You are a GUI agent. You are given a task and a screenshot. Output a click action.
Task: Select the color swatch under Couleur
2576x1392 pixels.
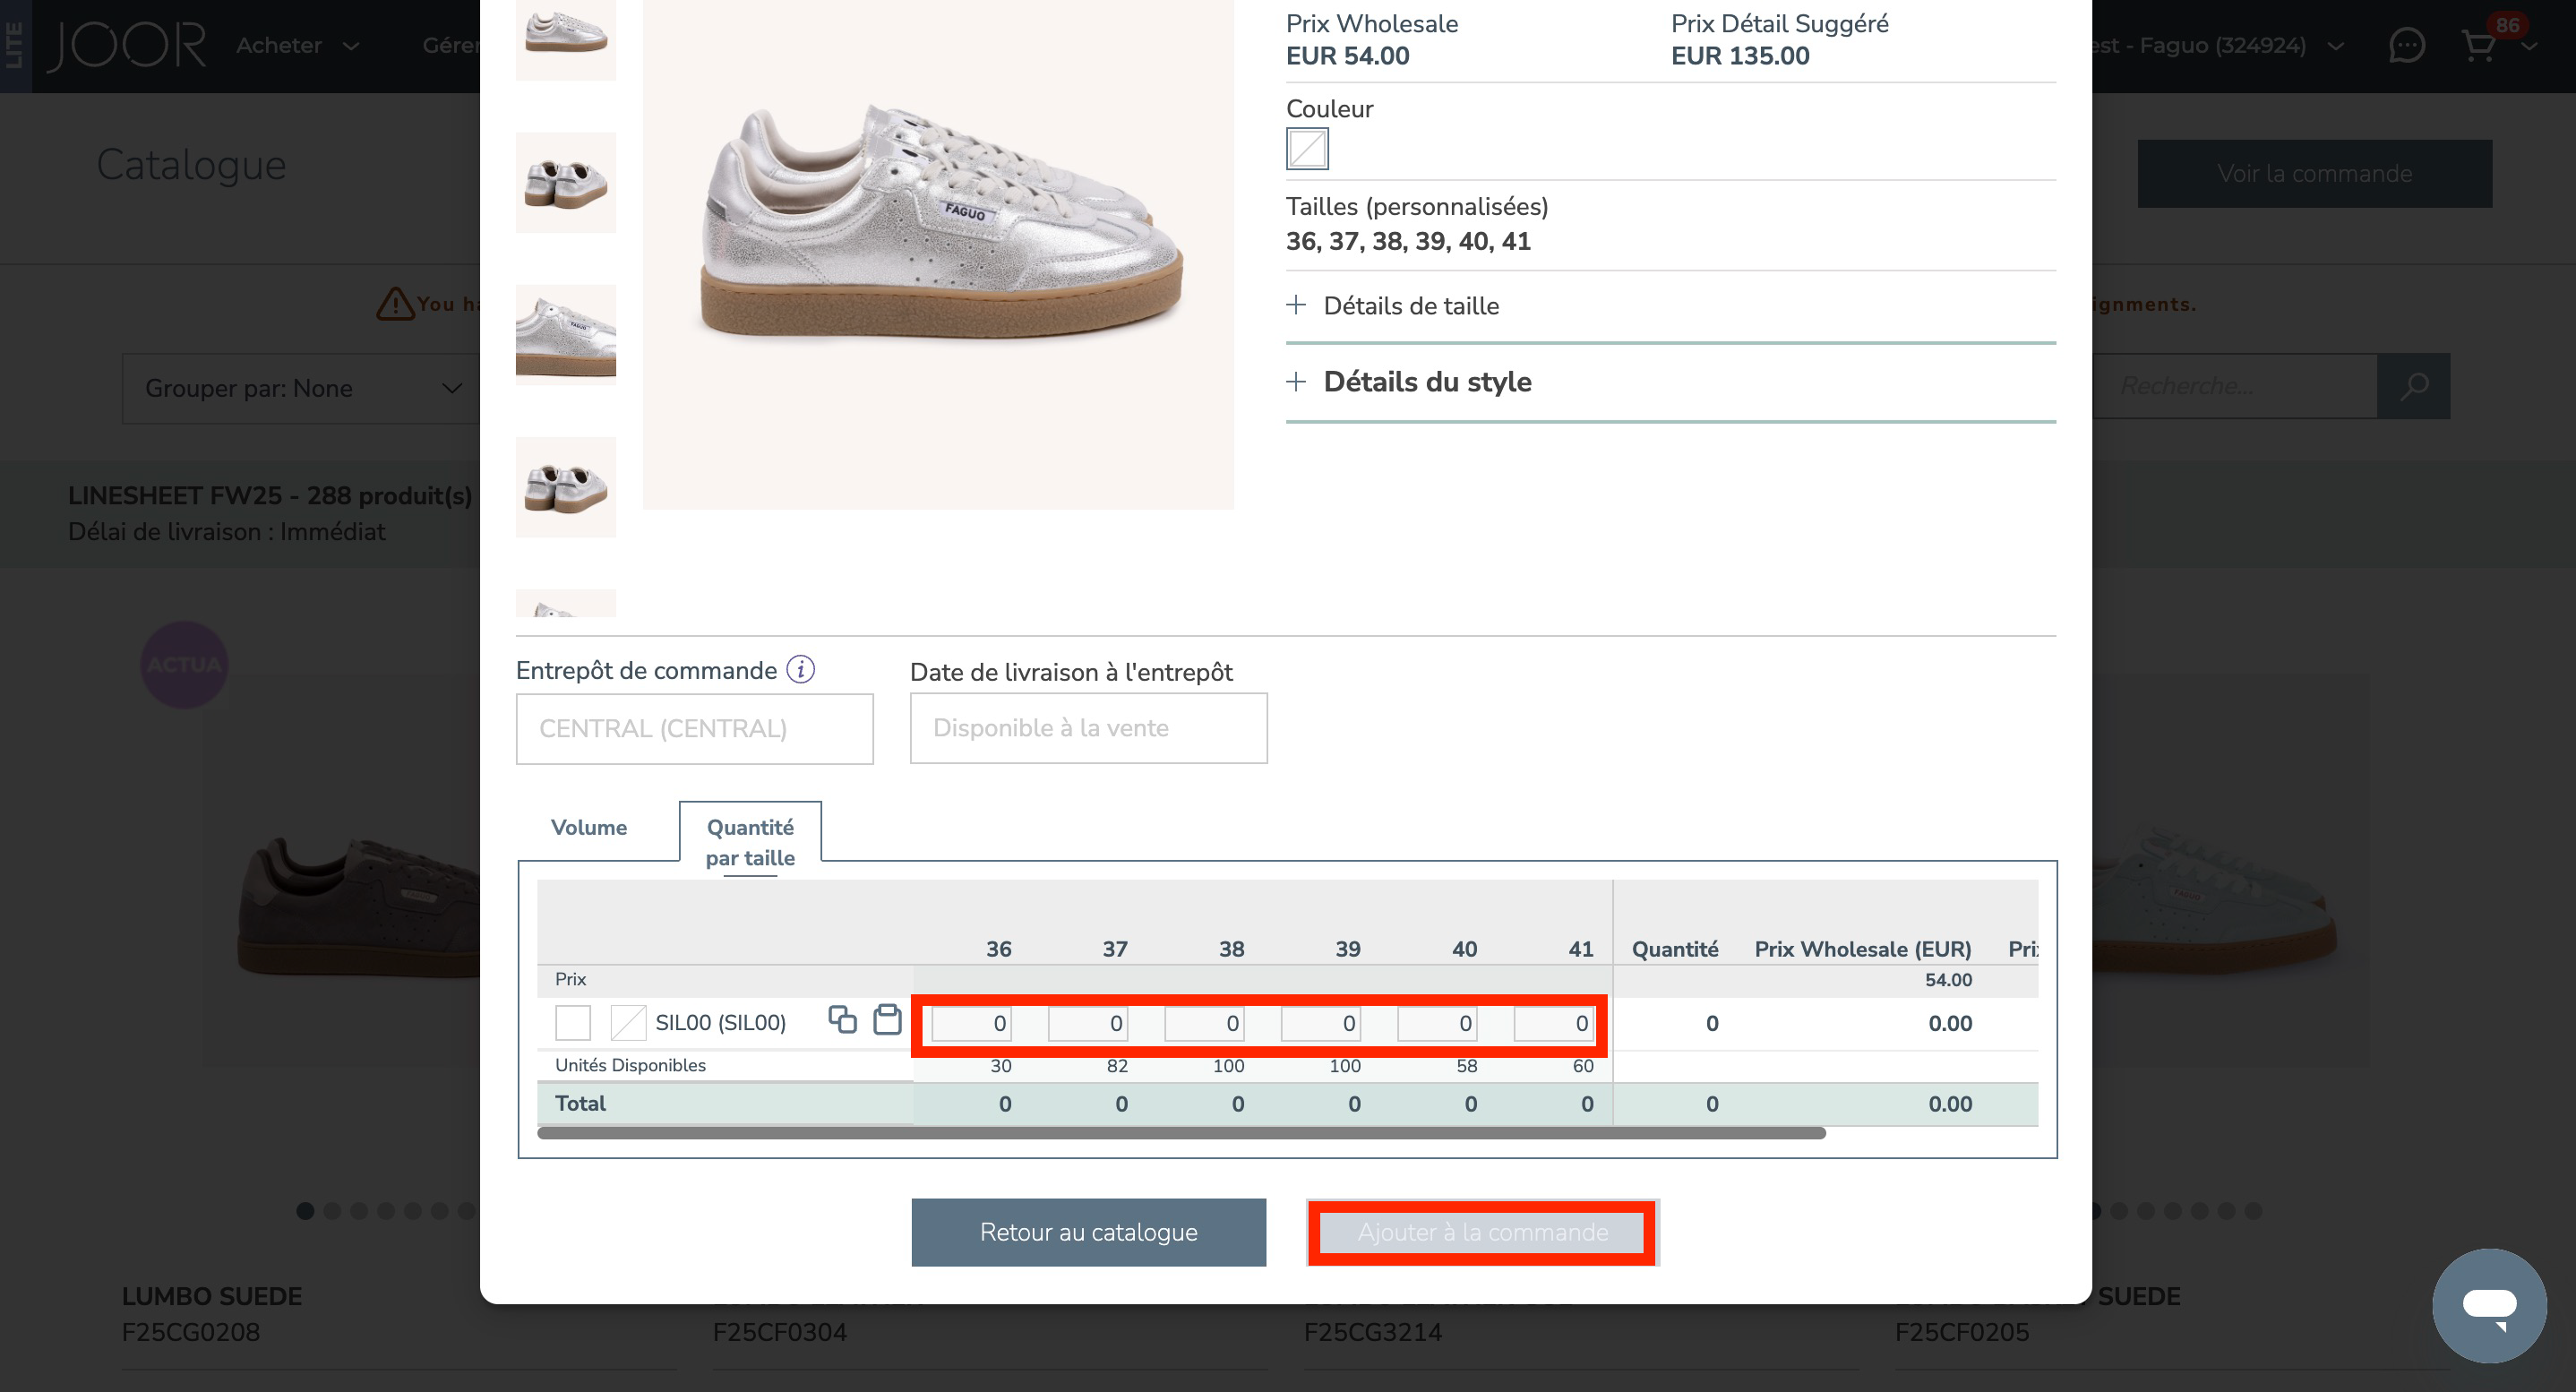tap(1306, 149)
